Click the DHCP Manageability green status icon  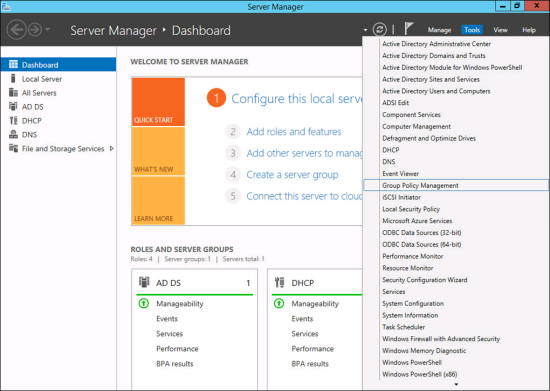click(x=279, y=303)
